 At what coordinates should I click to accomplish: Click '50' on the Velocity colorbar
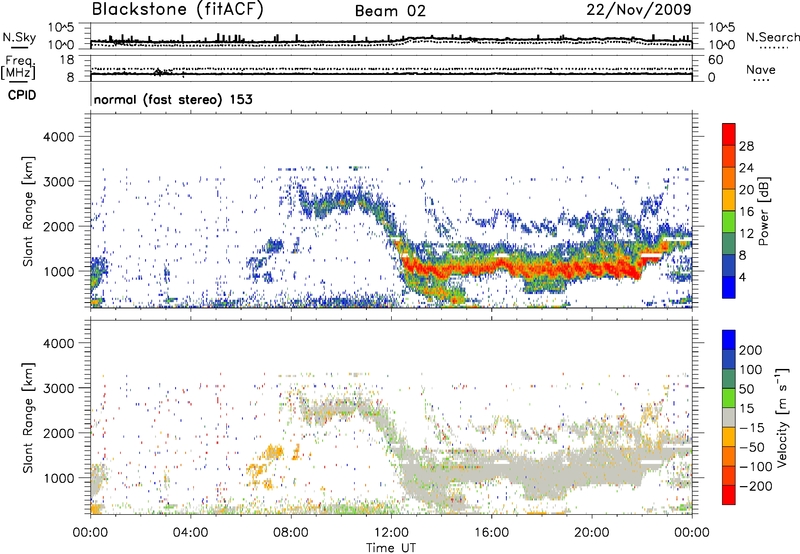click(746, 389)
